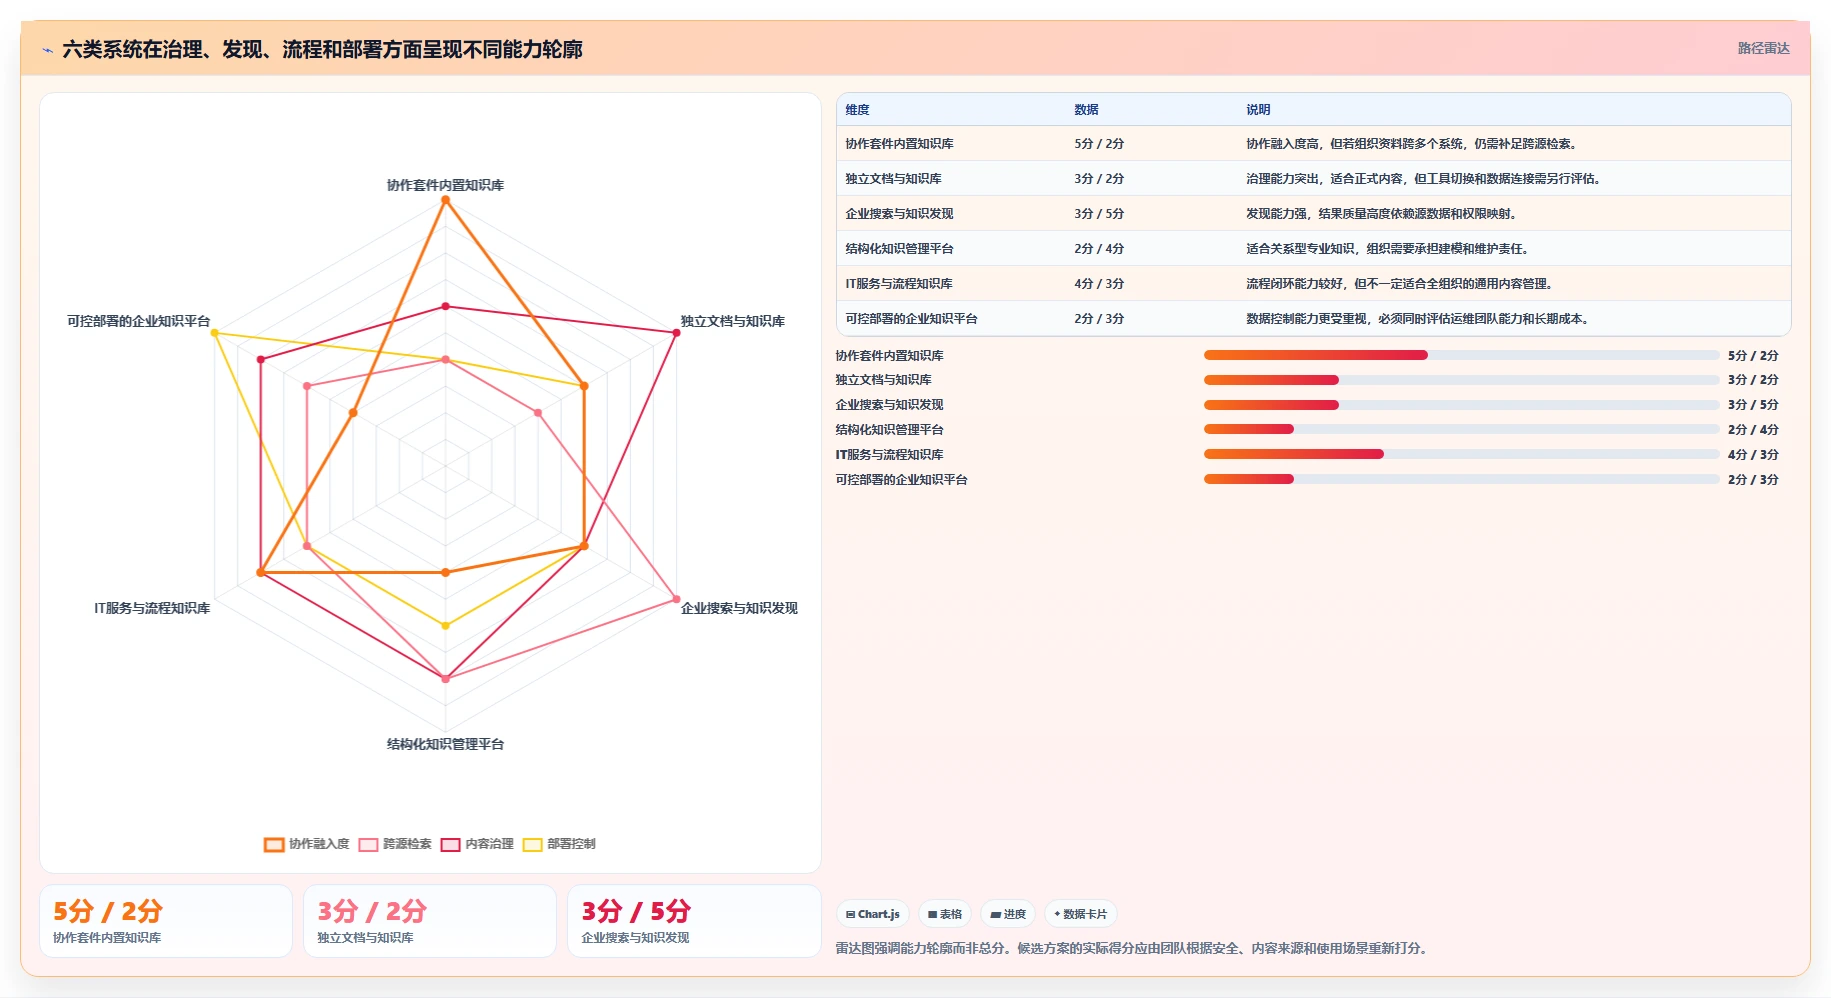This screenshot has height=998, width=1831.
Task: Click the radar axis label 结构化知识管理平台
Action: coord(445,744)
